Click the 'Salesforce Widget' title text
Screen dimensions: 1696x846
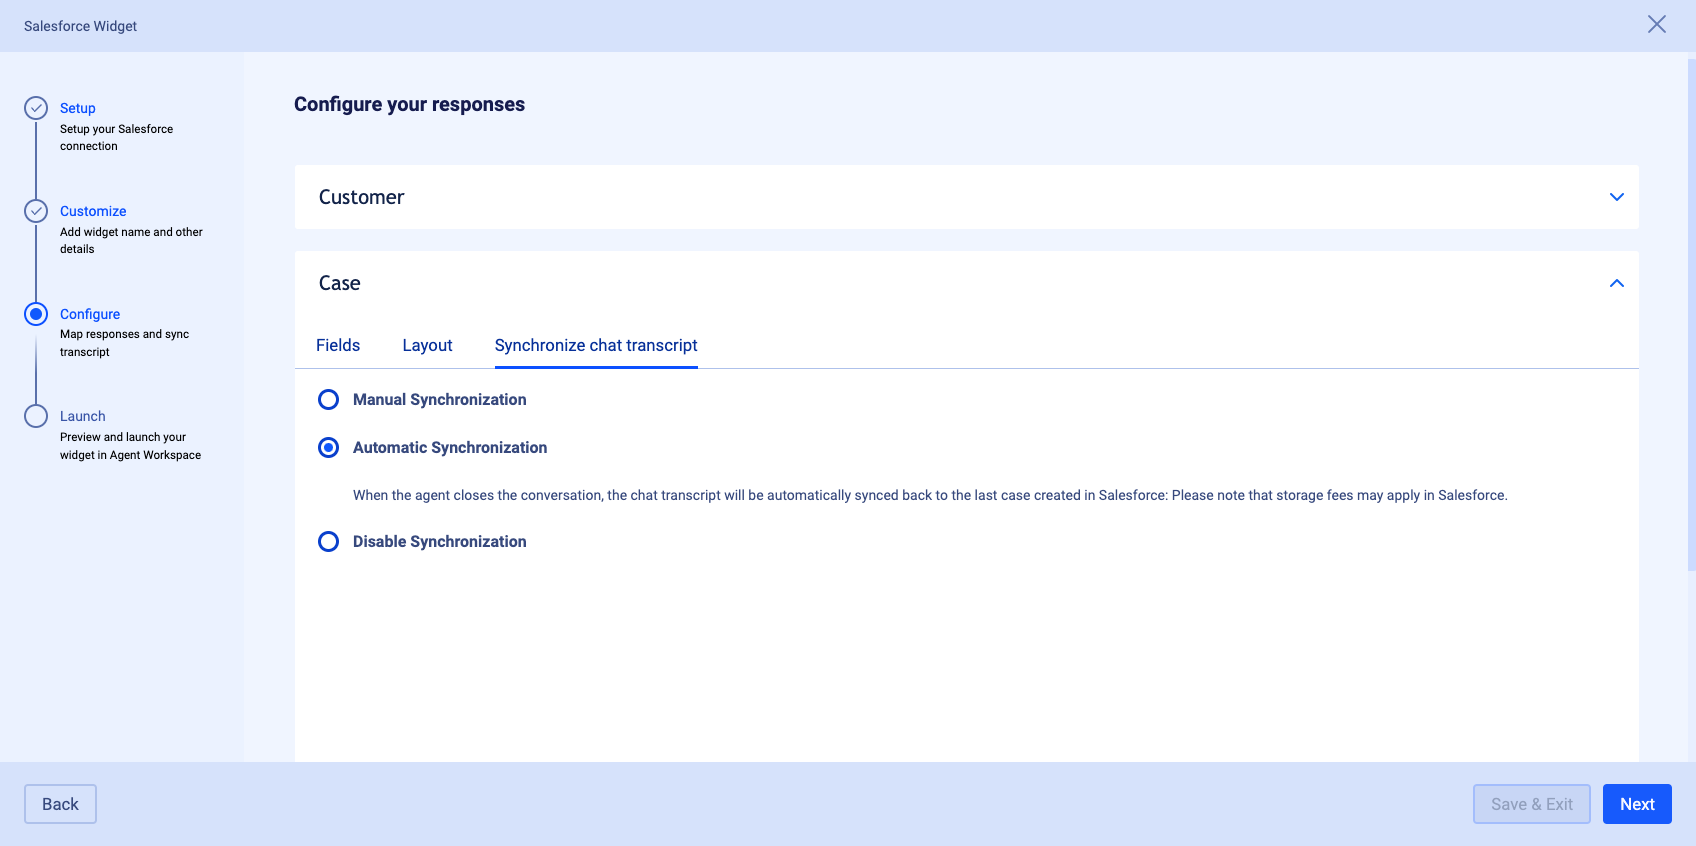80,26
